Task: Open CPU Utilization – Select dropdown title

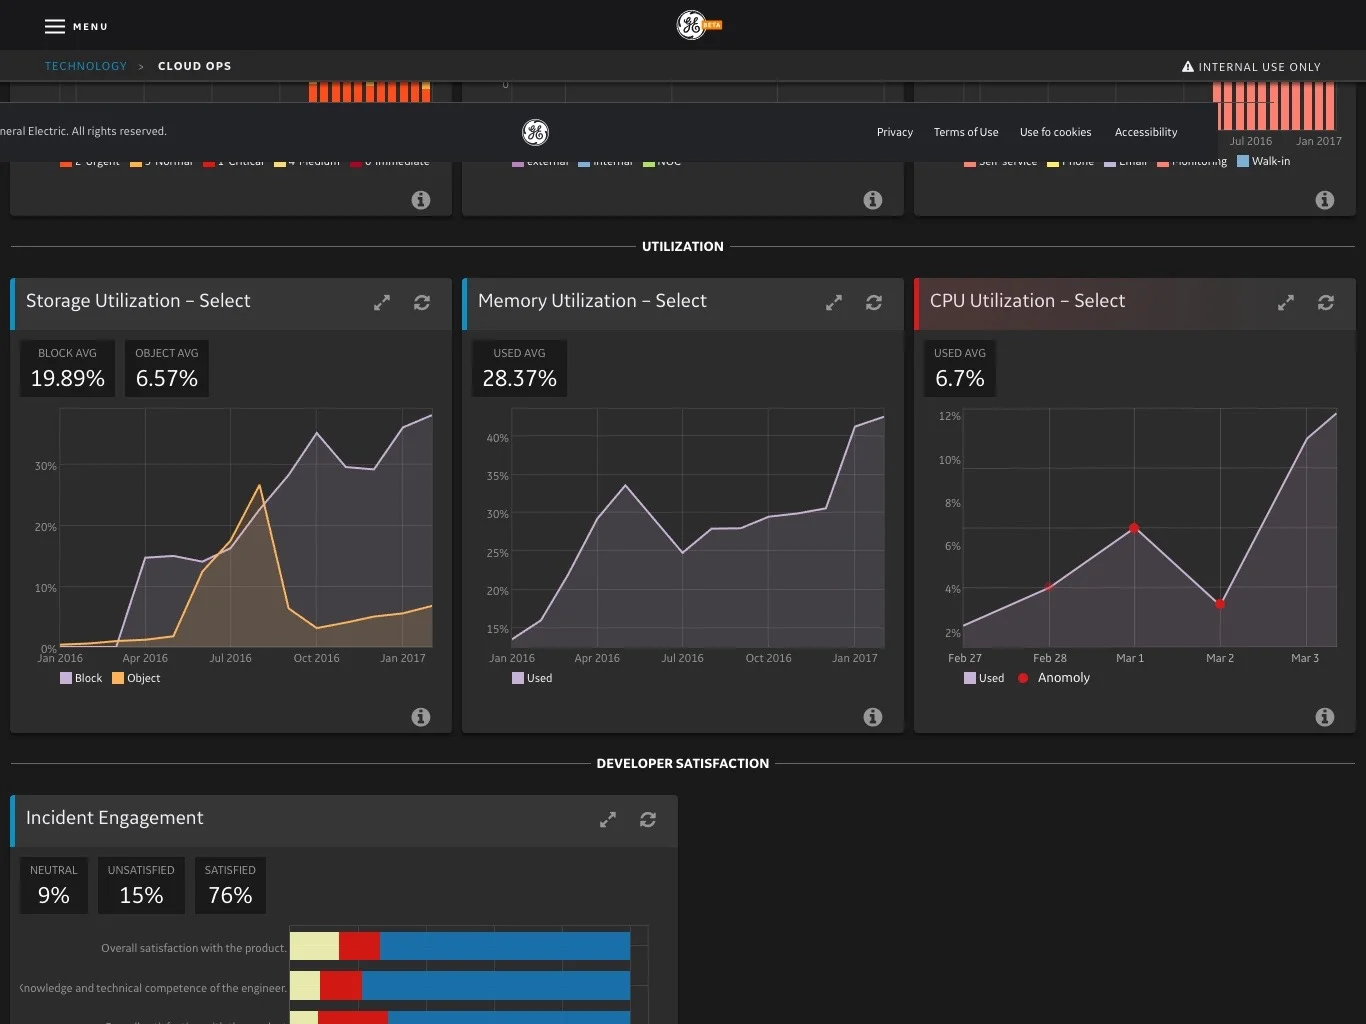Action: pos(1027,301)
